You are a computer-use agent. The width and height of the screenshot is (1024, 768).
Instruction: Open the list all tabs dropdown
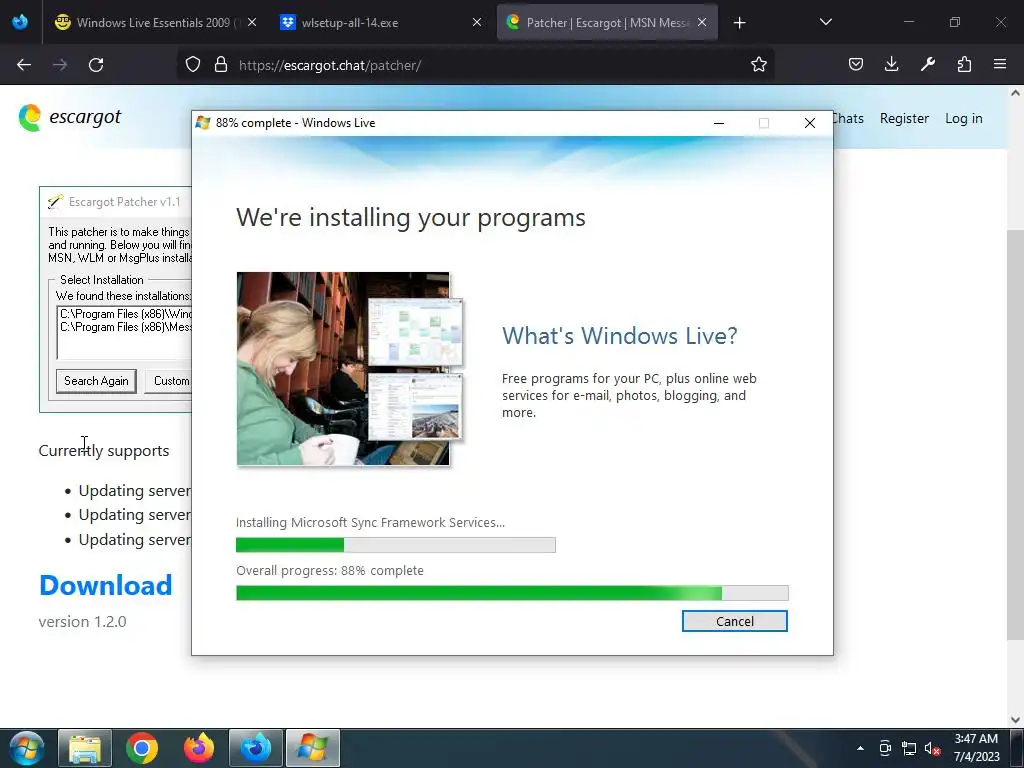click(825, 22)
